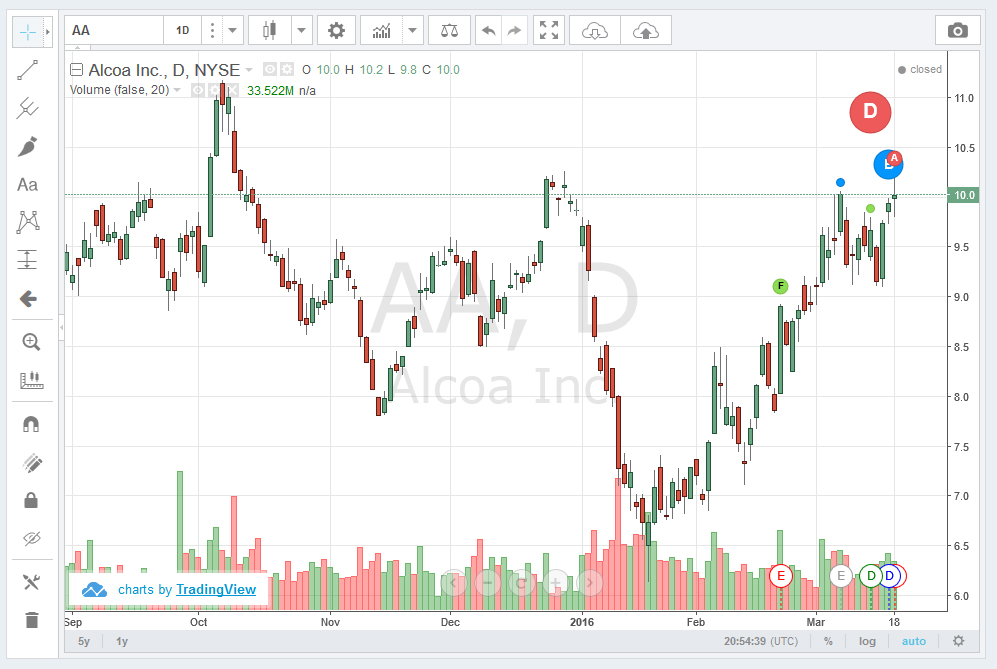Screen dimensions: 997x669
Task: Click the red E earnings marker
Action: click(781, 576)
